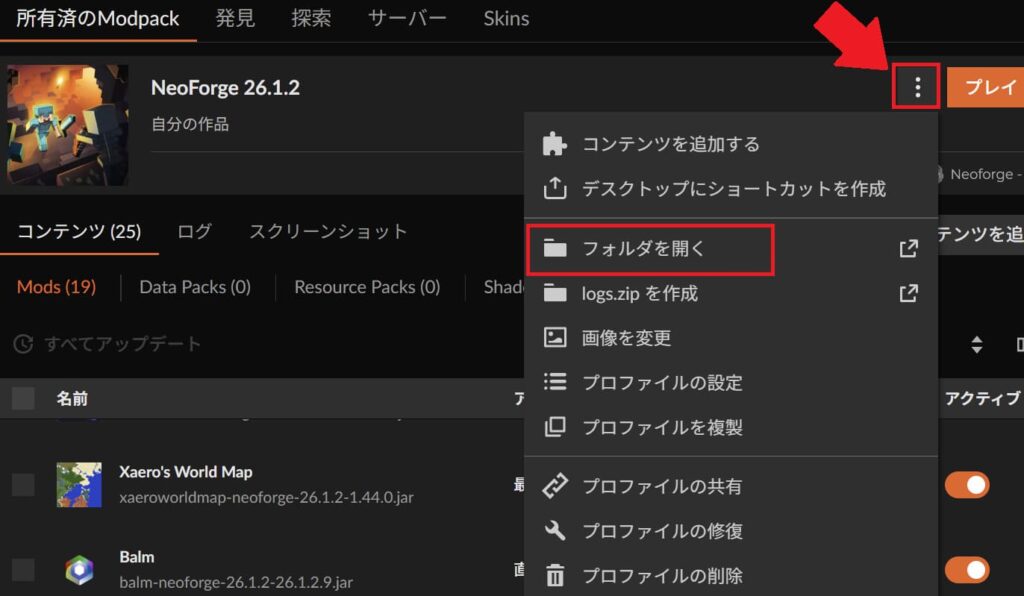Select プロファイルの共有

pos(731,486)
